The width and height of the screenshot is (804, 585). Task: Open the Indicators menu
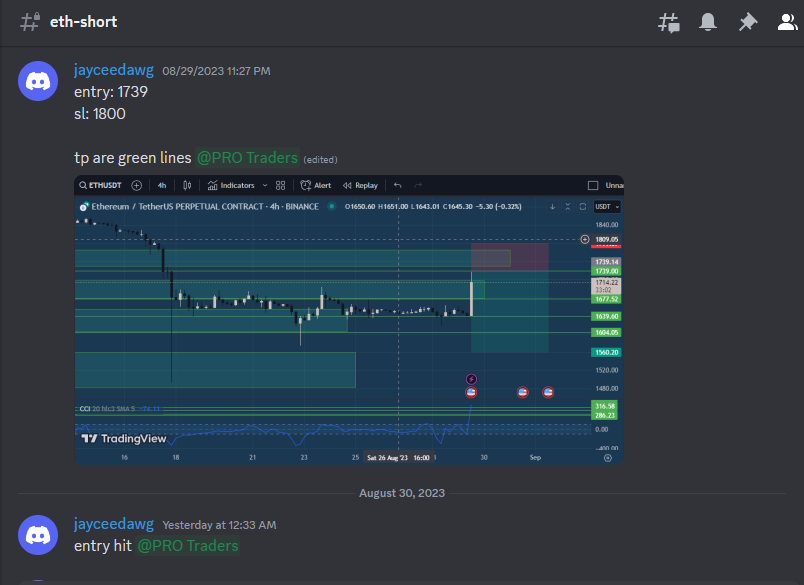tap(231, 186)
